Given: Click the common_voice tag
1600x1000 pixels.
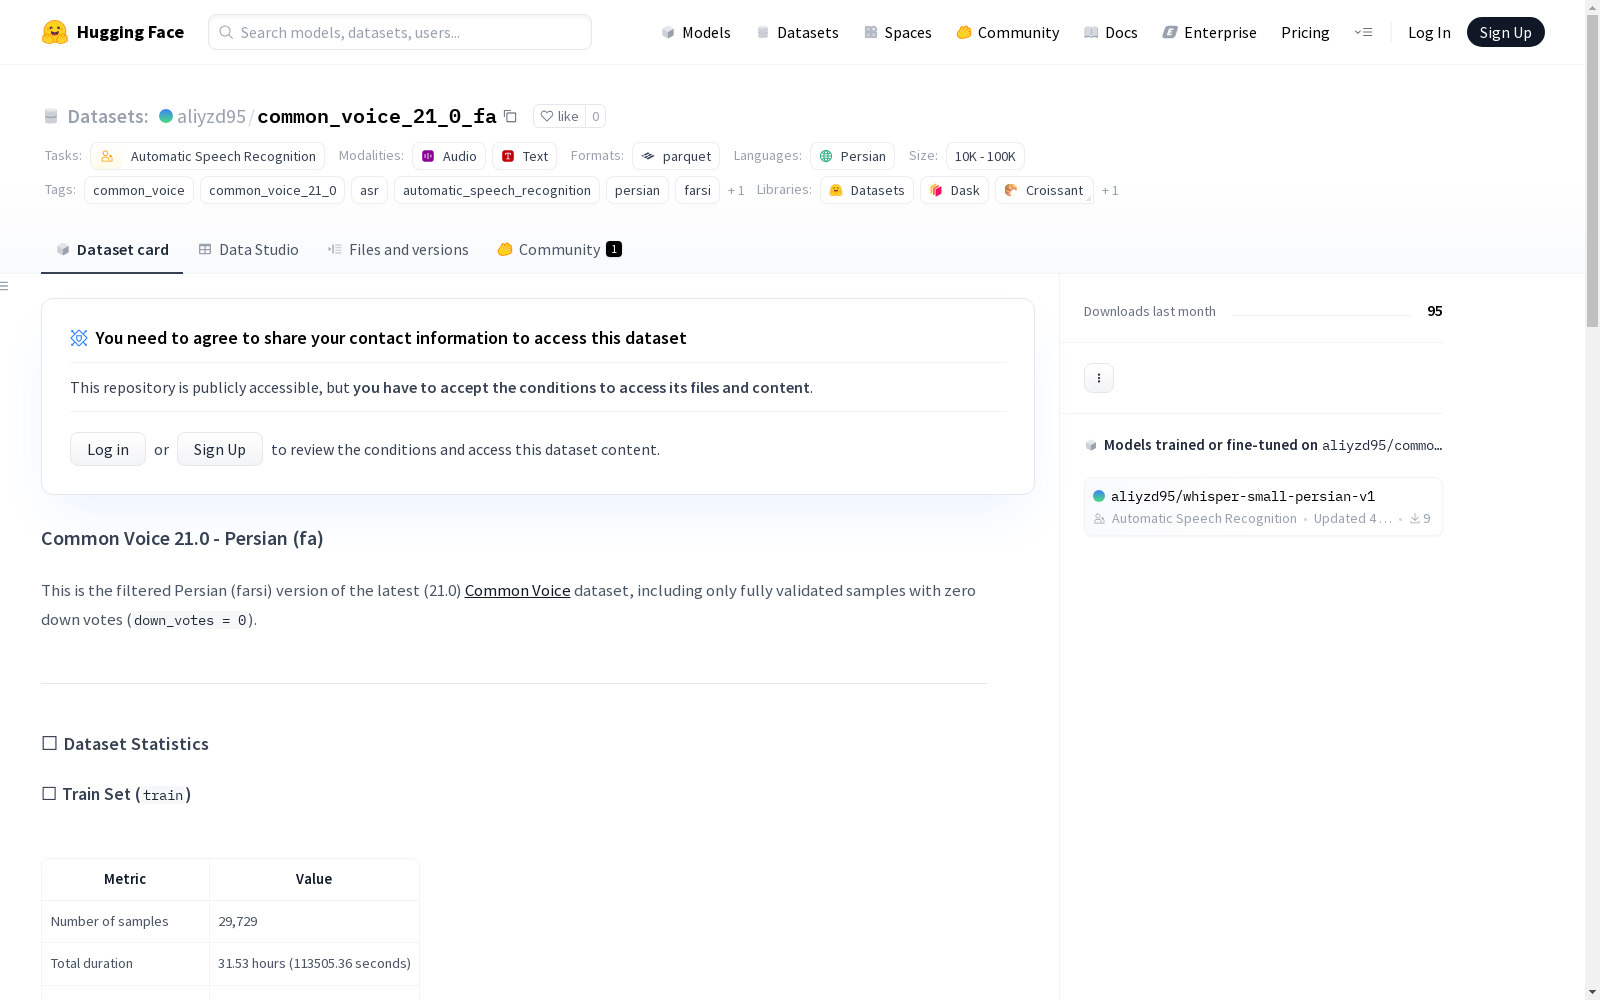Looking at the screenshot, I should click(139, 190).
